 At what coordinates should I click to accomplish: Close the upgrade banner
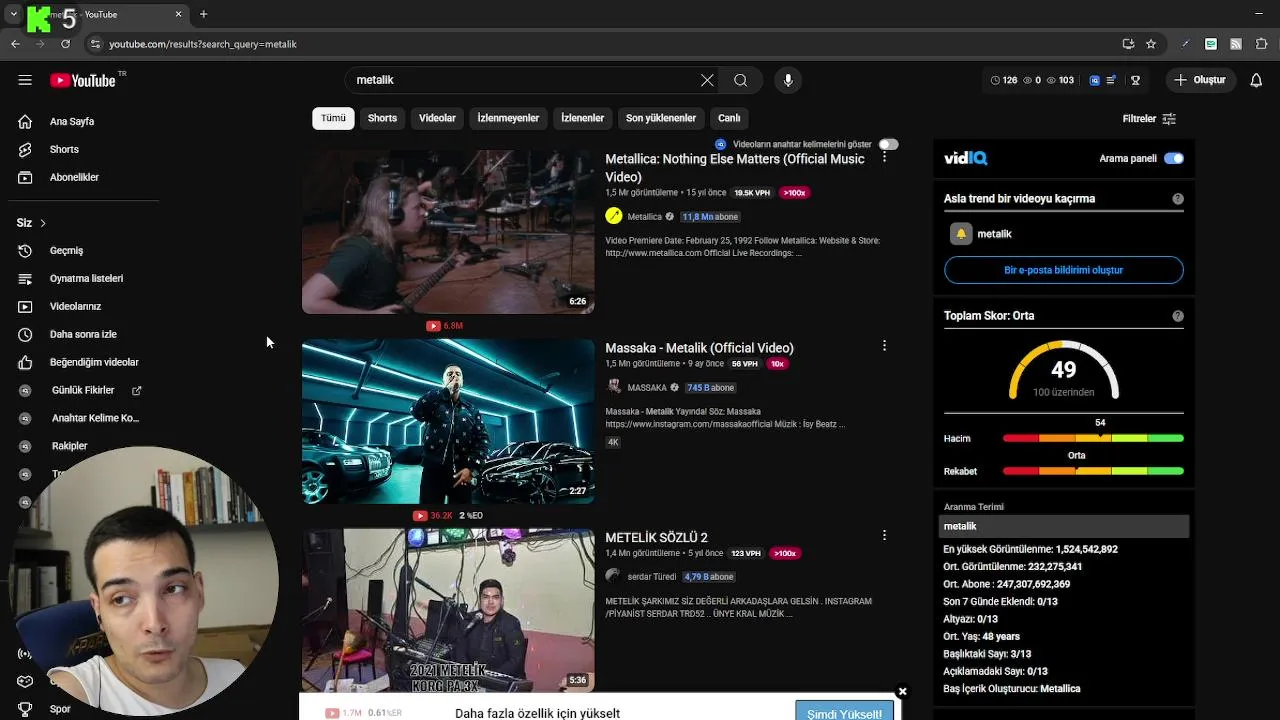902,691
